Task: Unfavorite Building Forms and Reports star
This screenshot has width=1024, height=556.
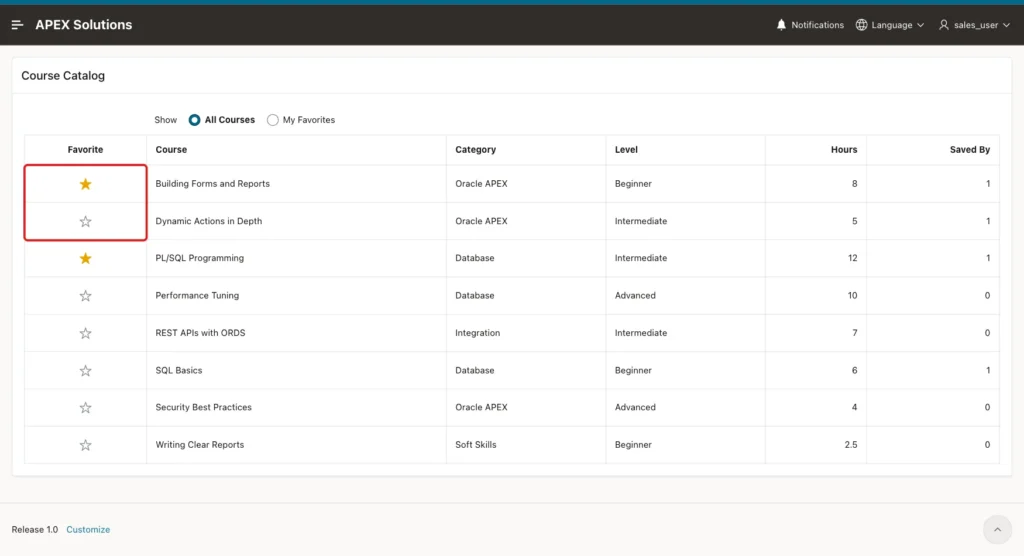Action: click(86, 184)
